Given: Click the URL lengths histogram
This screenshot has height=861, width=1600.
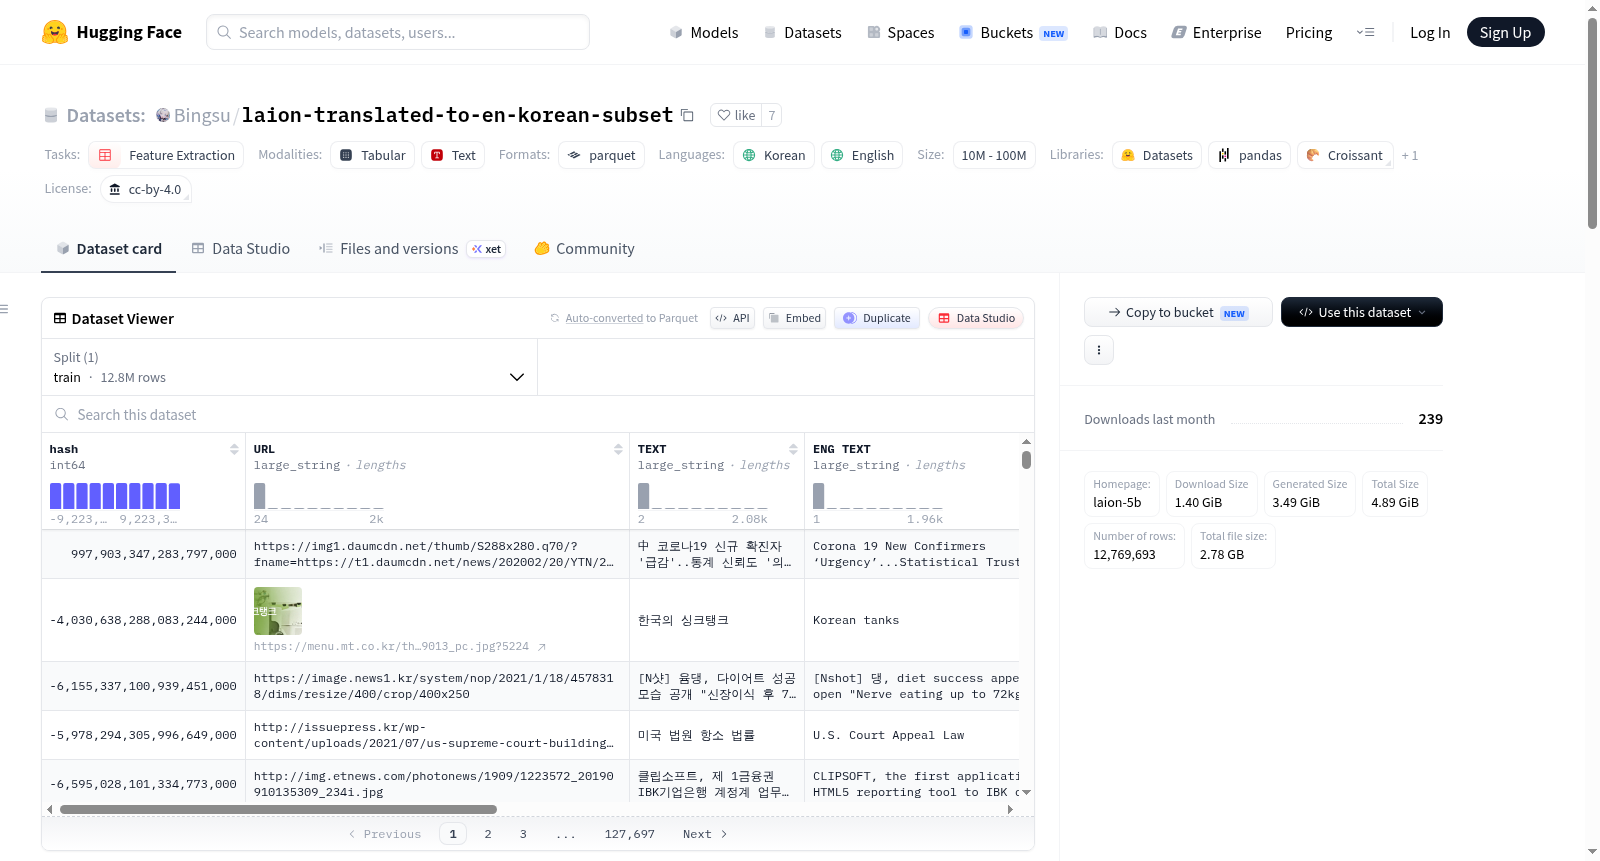Looking at the screenshot, I should pyautogui.click(x=318, y=496).
